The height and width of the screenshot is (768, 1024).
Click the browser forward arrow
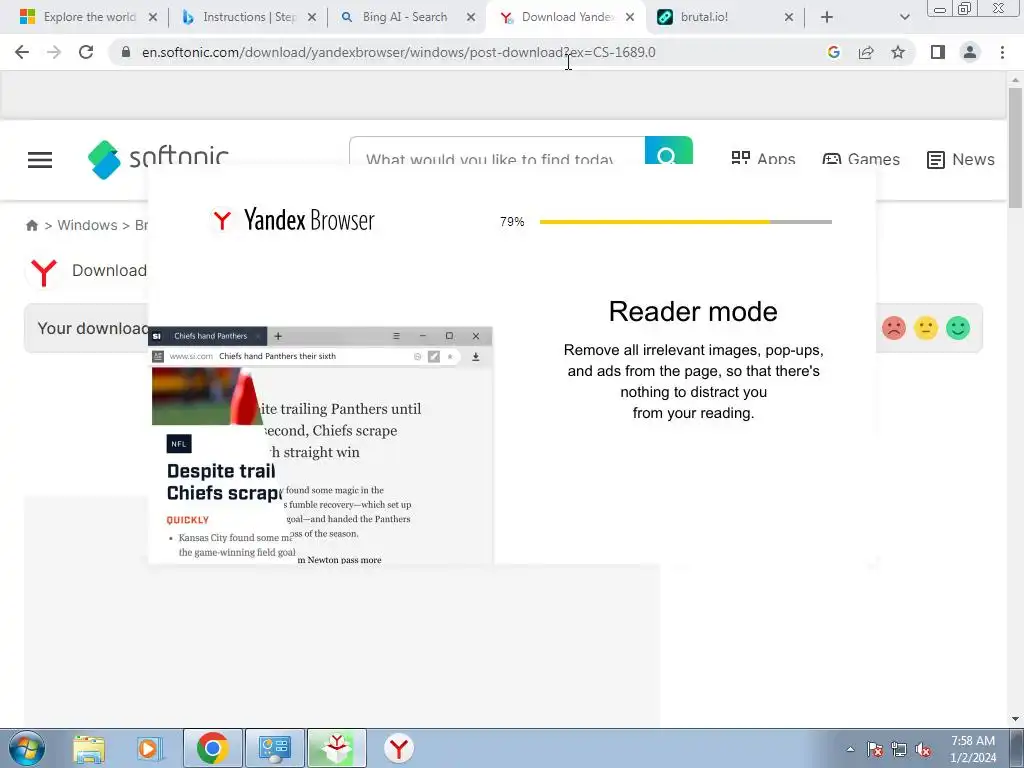[54, 52]
